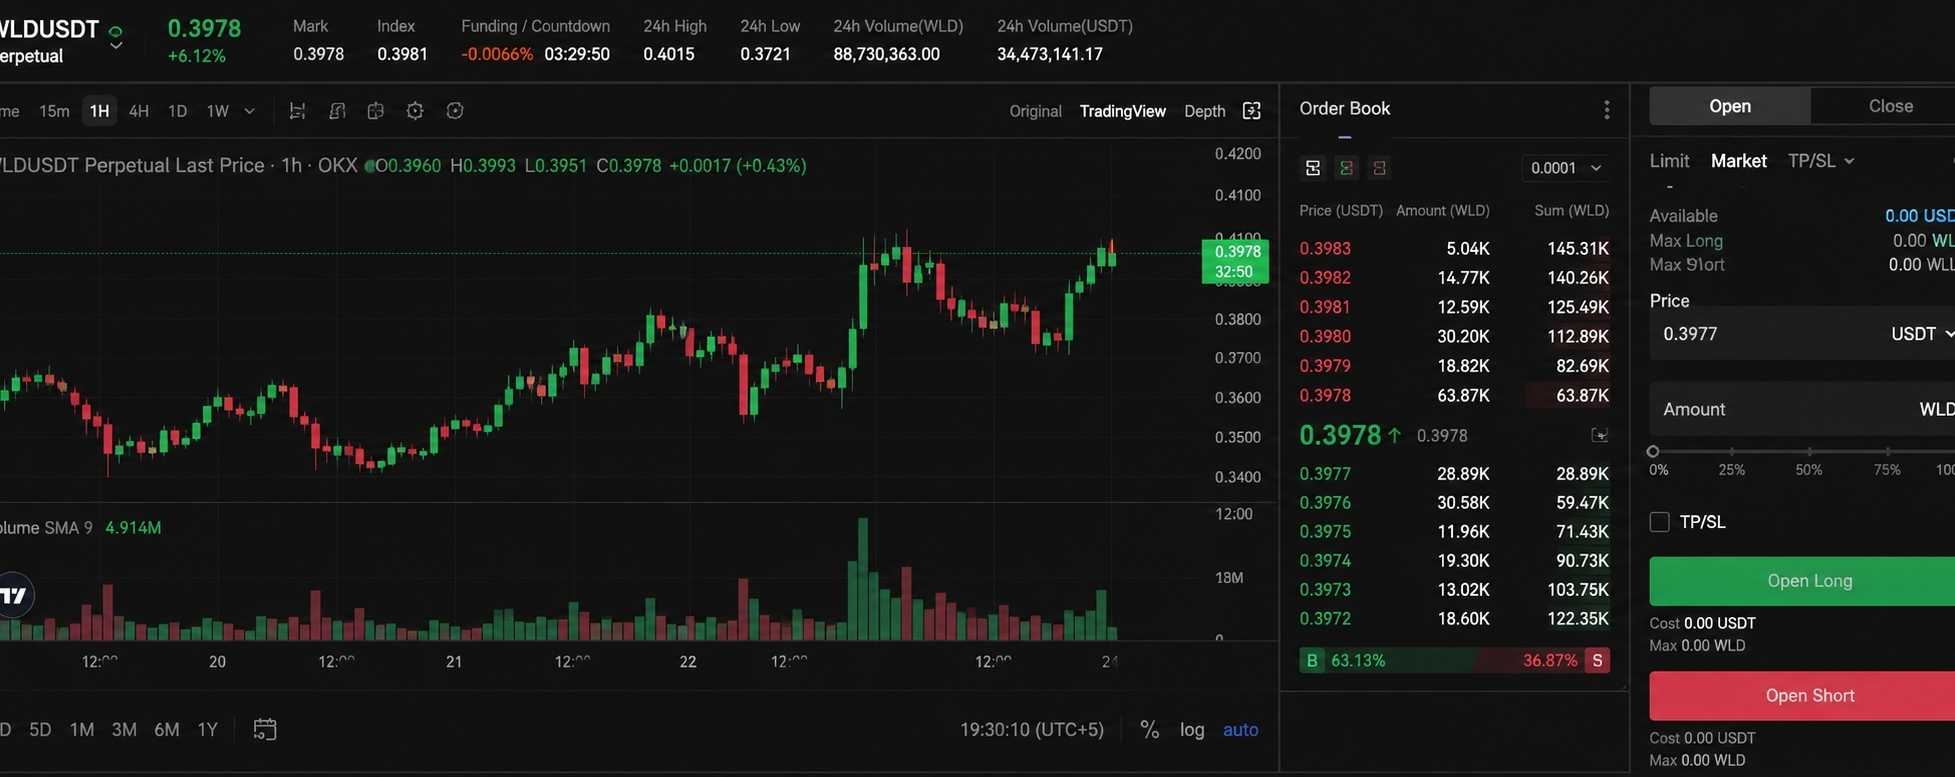
Task: Click the green status dot beside WLDUSDT
Action: pos(115,32)
